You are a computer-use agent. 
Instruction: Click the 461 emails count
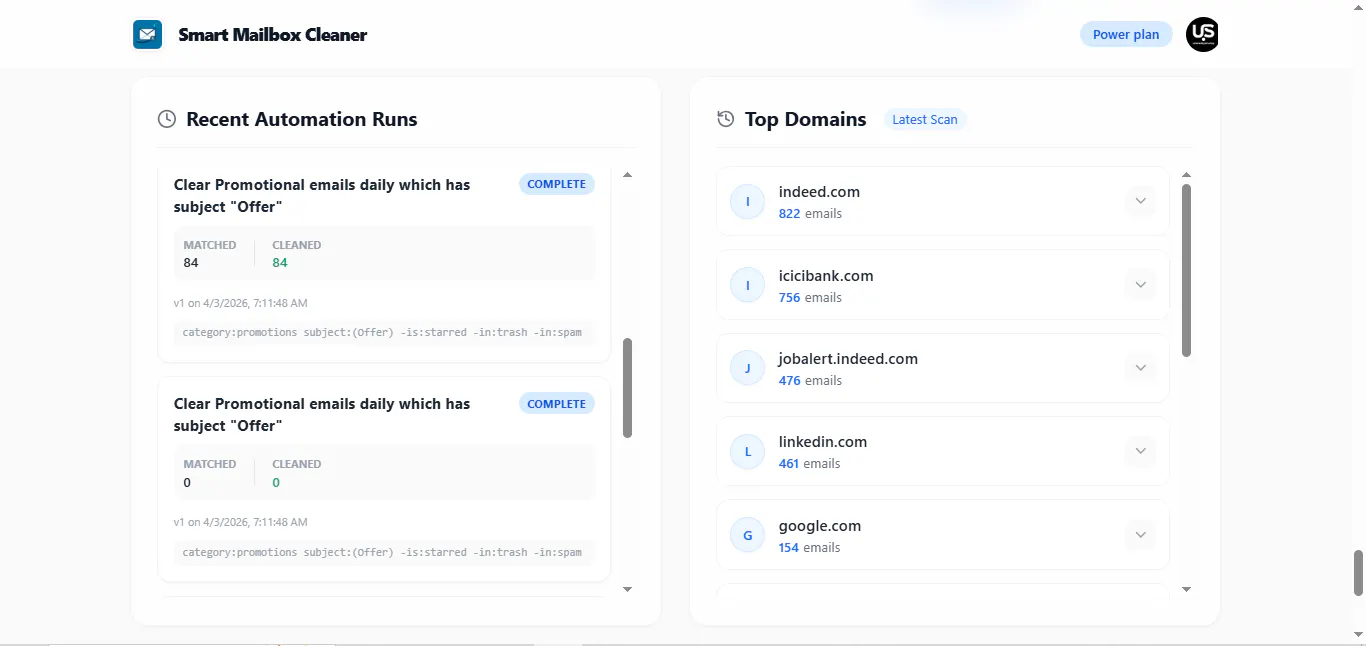pos(810,463)
